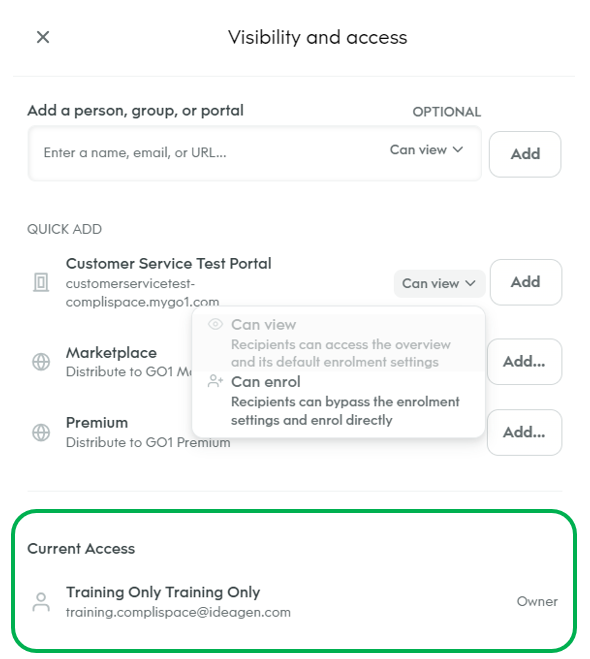Select the Can view permission option

point(338,342)
